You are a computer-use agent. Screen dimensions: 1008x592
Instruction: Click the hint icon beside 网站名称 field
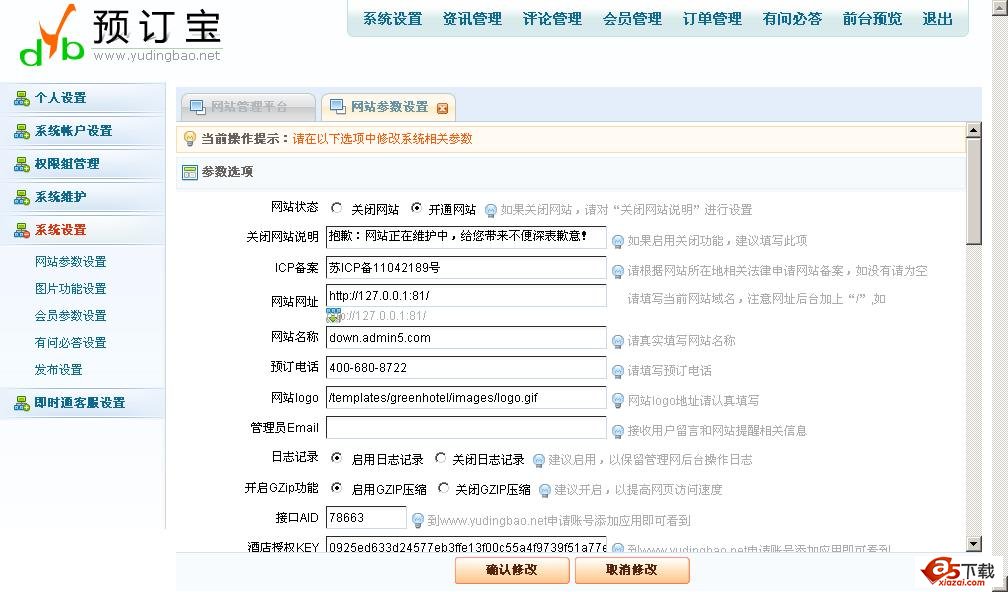617,341
